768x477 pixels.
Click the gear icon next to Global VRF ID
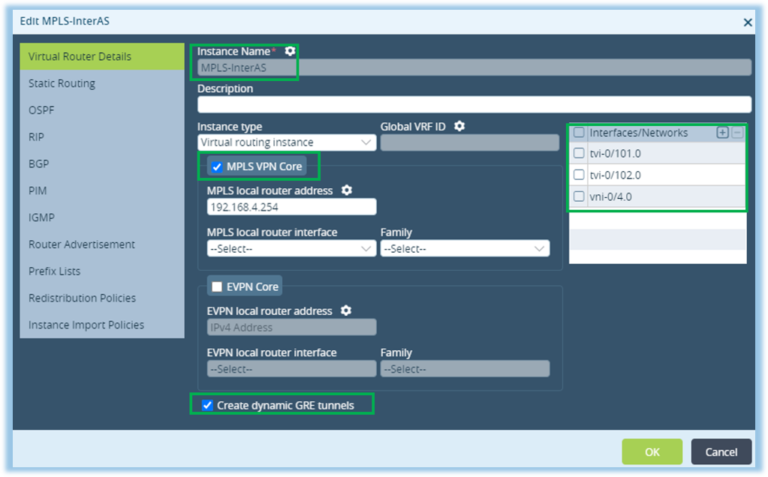(x=460, y=126)
